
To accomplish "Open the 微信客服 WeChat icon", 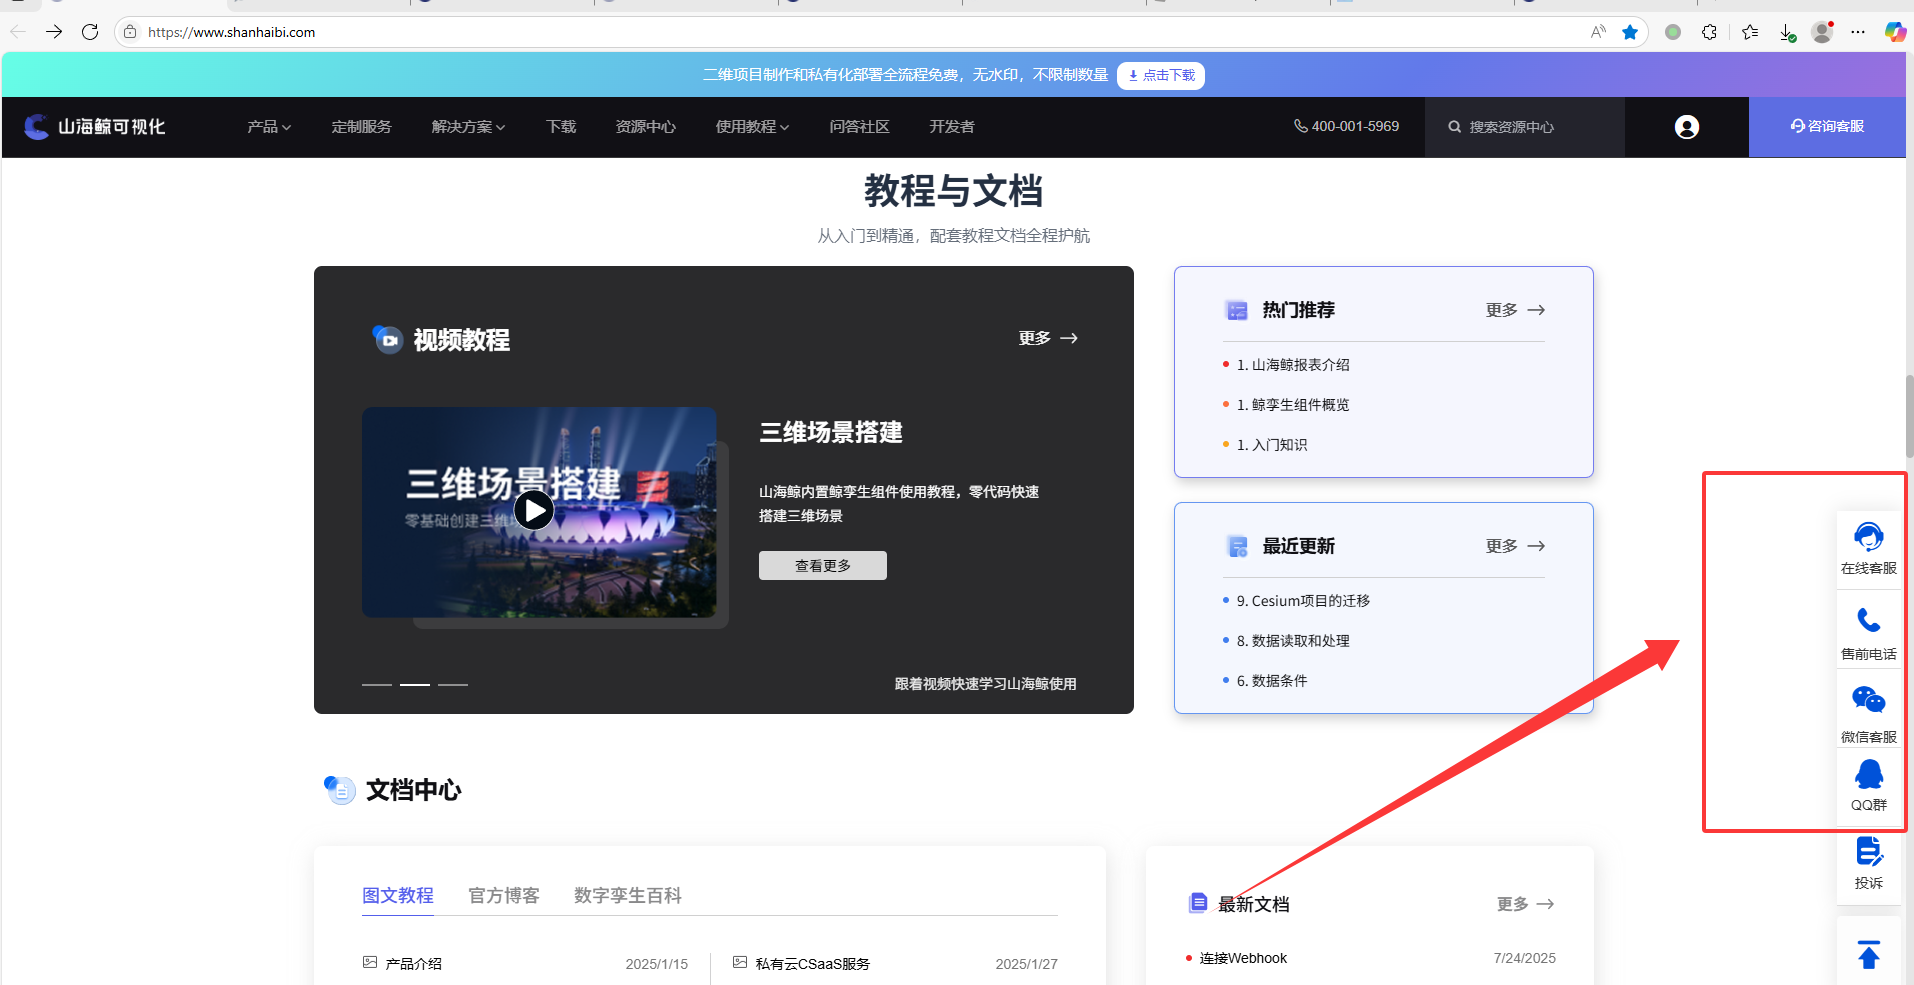I will [x=1868, y=700].
